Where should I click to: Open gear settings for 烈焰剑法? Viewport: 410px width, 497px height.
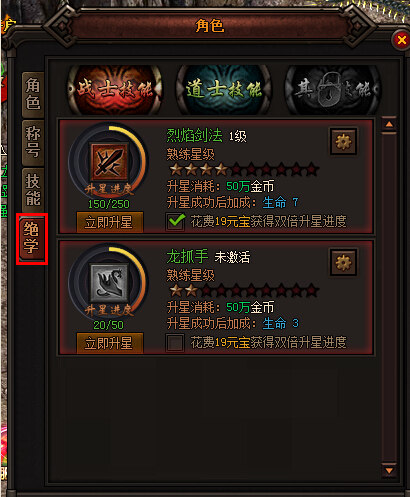click(x=343, y=141)
